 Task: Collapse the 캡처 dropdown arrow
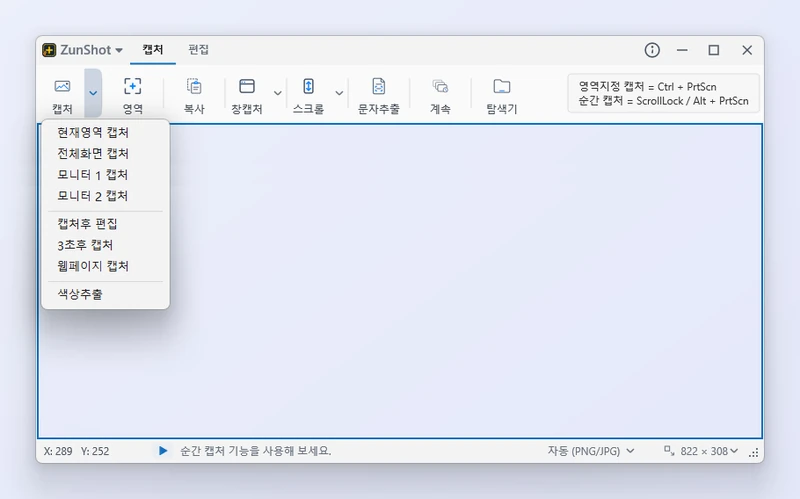click(93, 93)
